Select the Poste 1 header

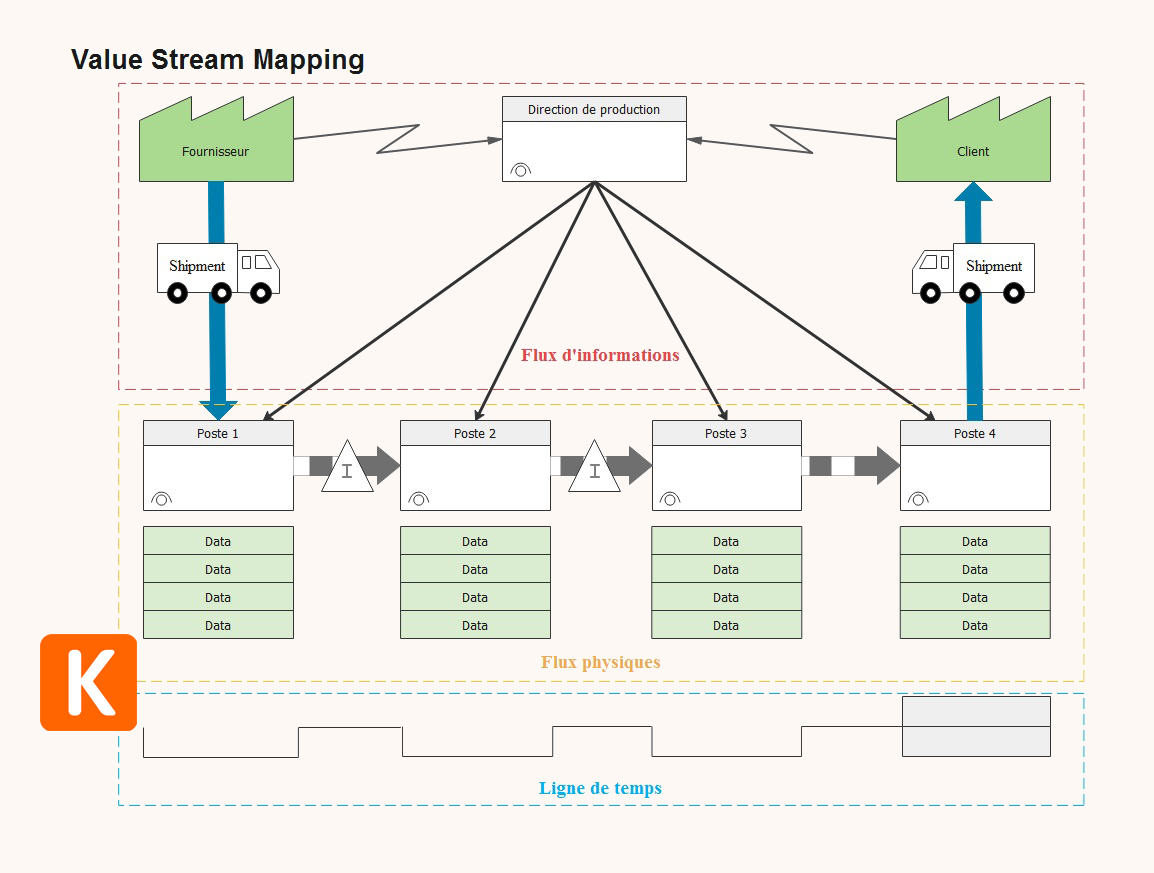point(219,433)
